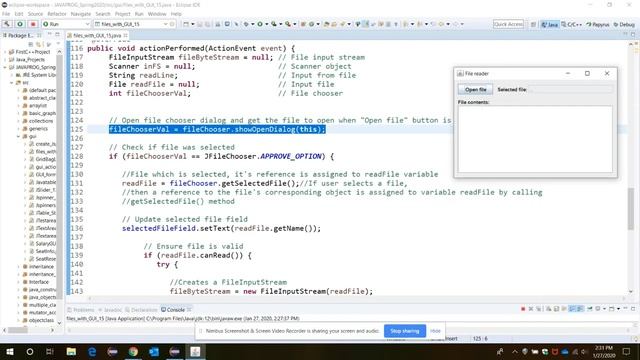
Task: Switch to the C/C++ perspective
Action: click(x=571, y=24)
